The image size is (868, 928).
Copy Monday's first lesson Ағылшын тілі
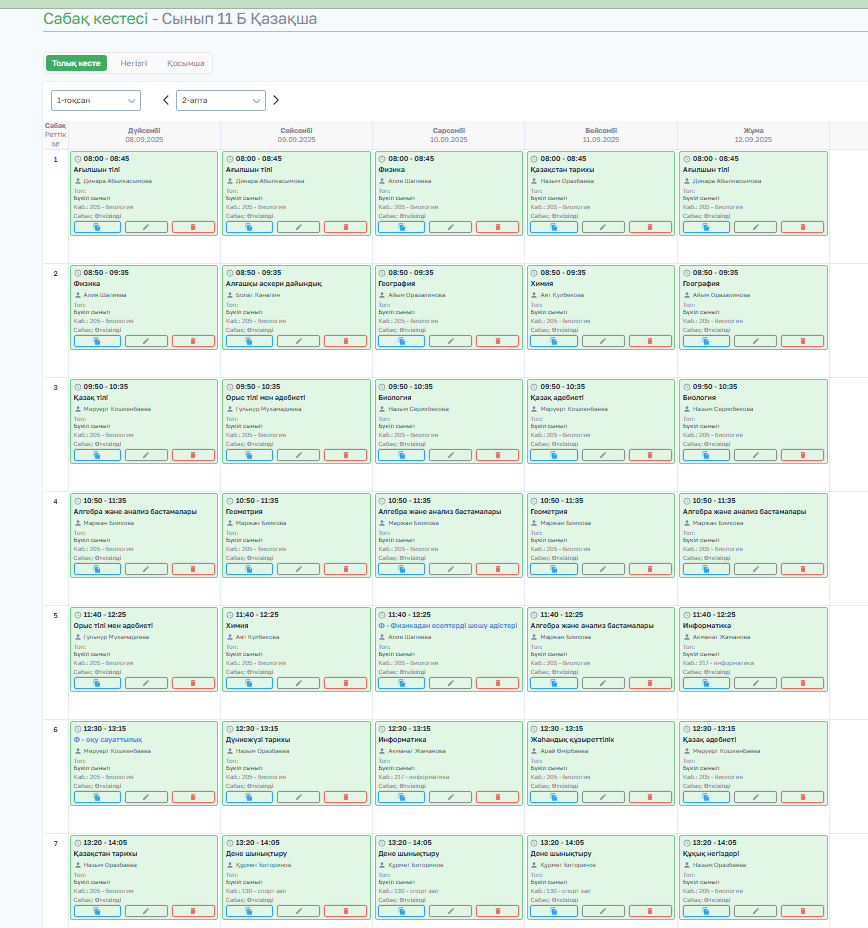98,227
